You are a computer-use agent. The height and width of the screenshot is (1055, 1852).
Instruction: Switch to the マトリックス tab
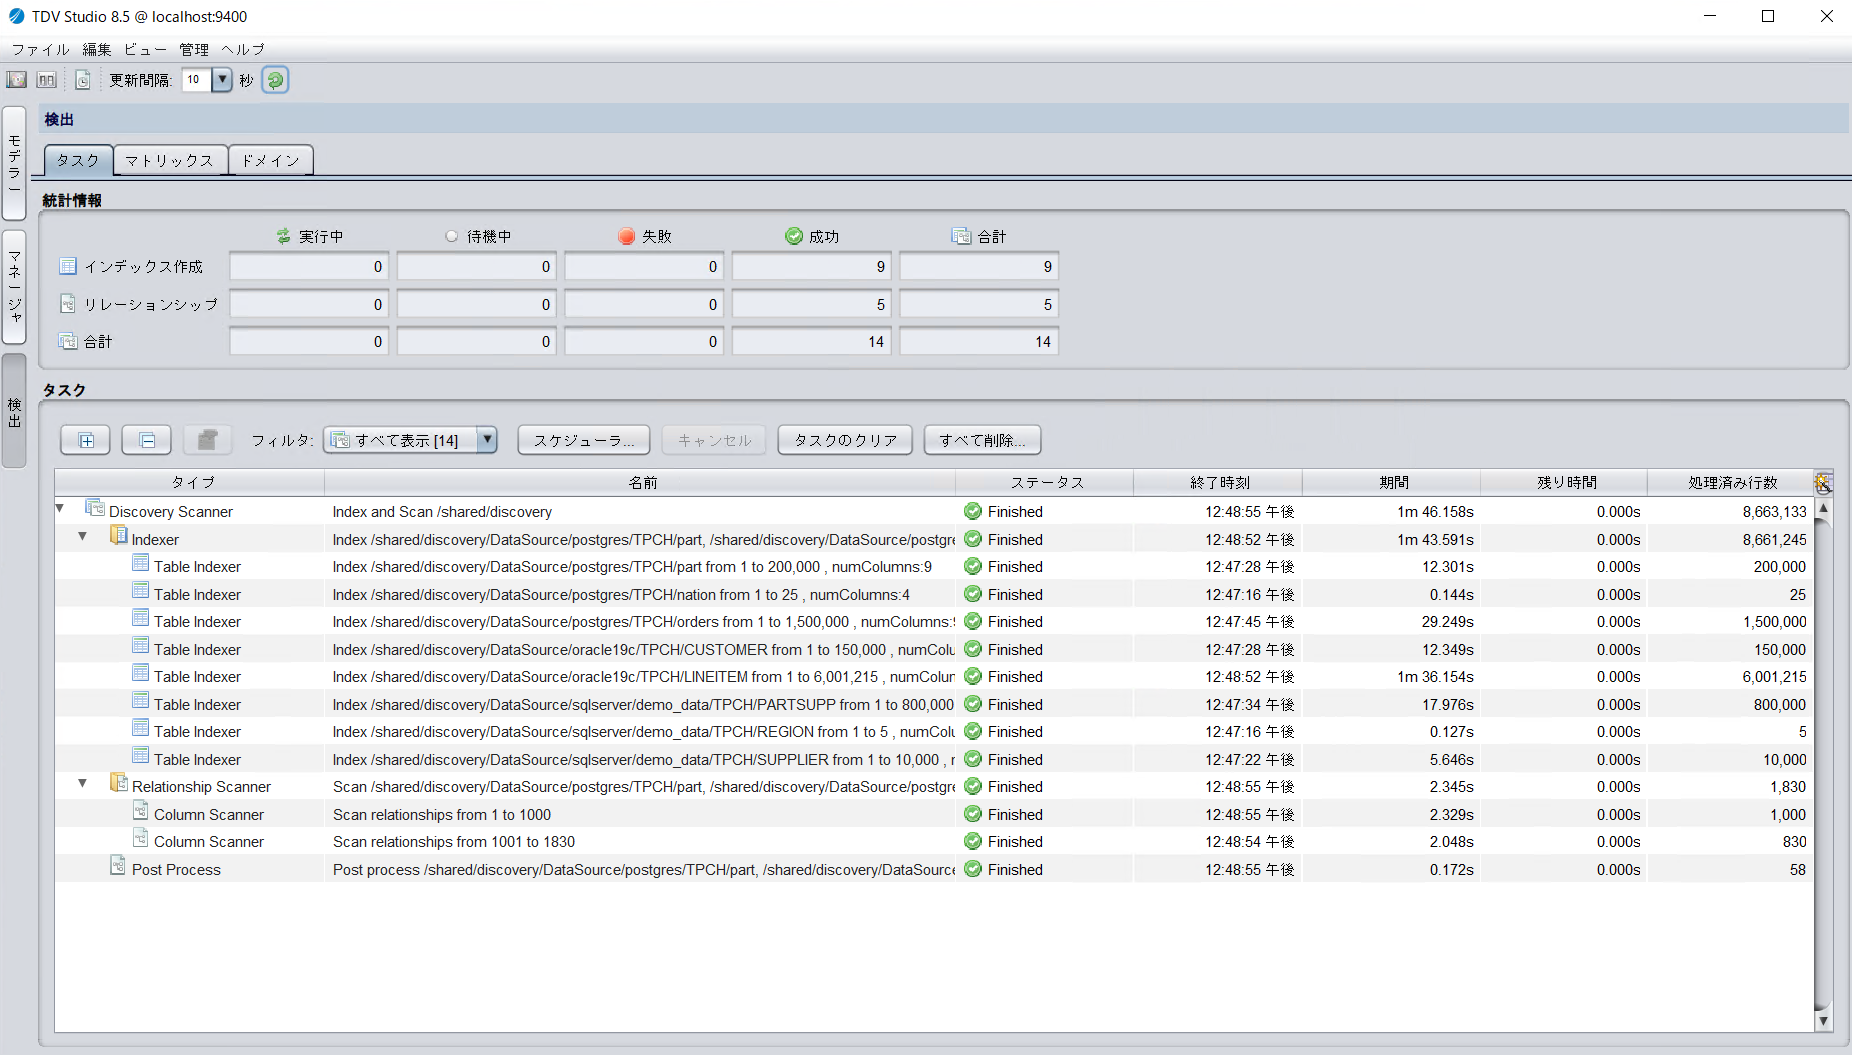[x=170, y=160]
